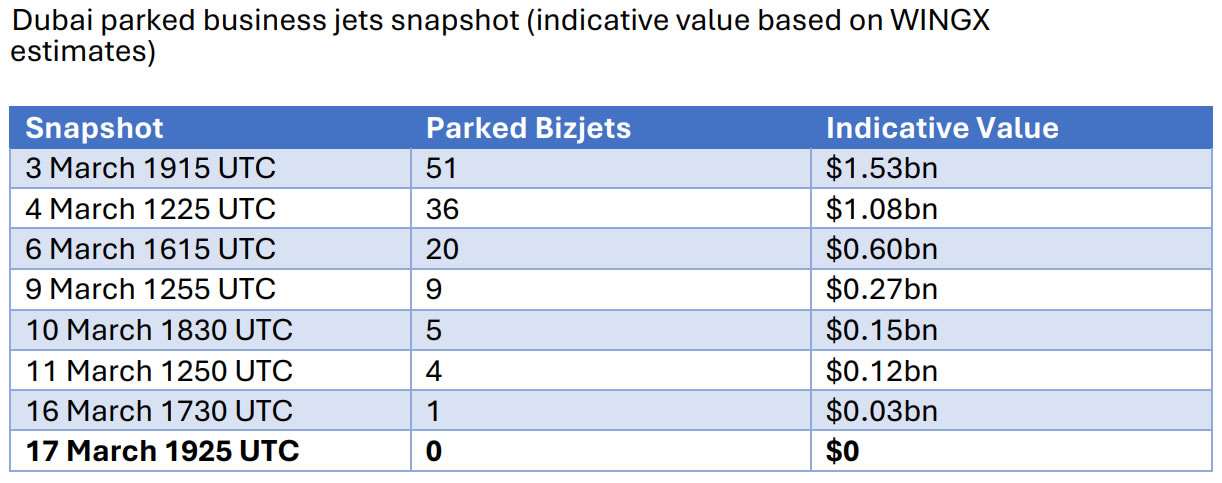Click the 4 March 1225 UTC cell
Viewport: 1222px width, 483px height.
point(150,209)
